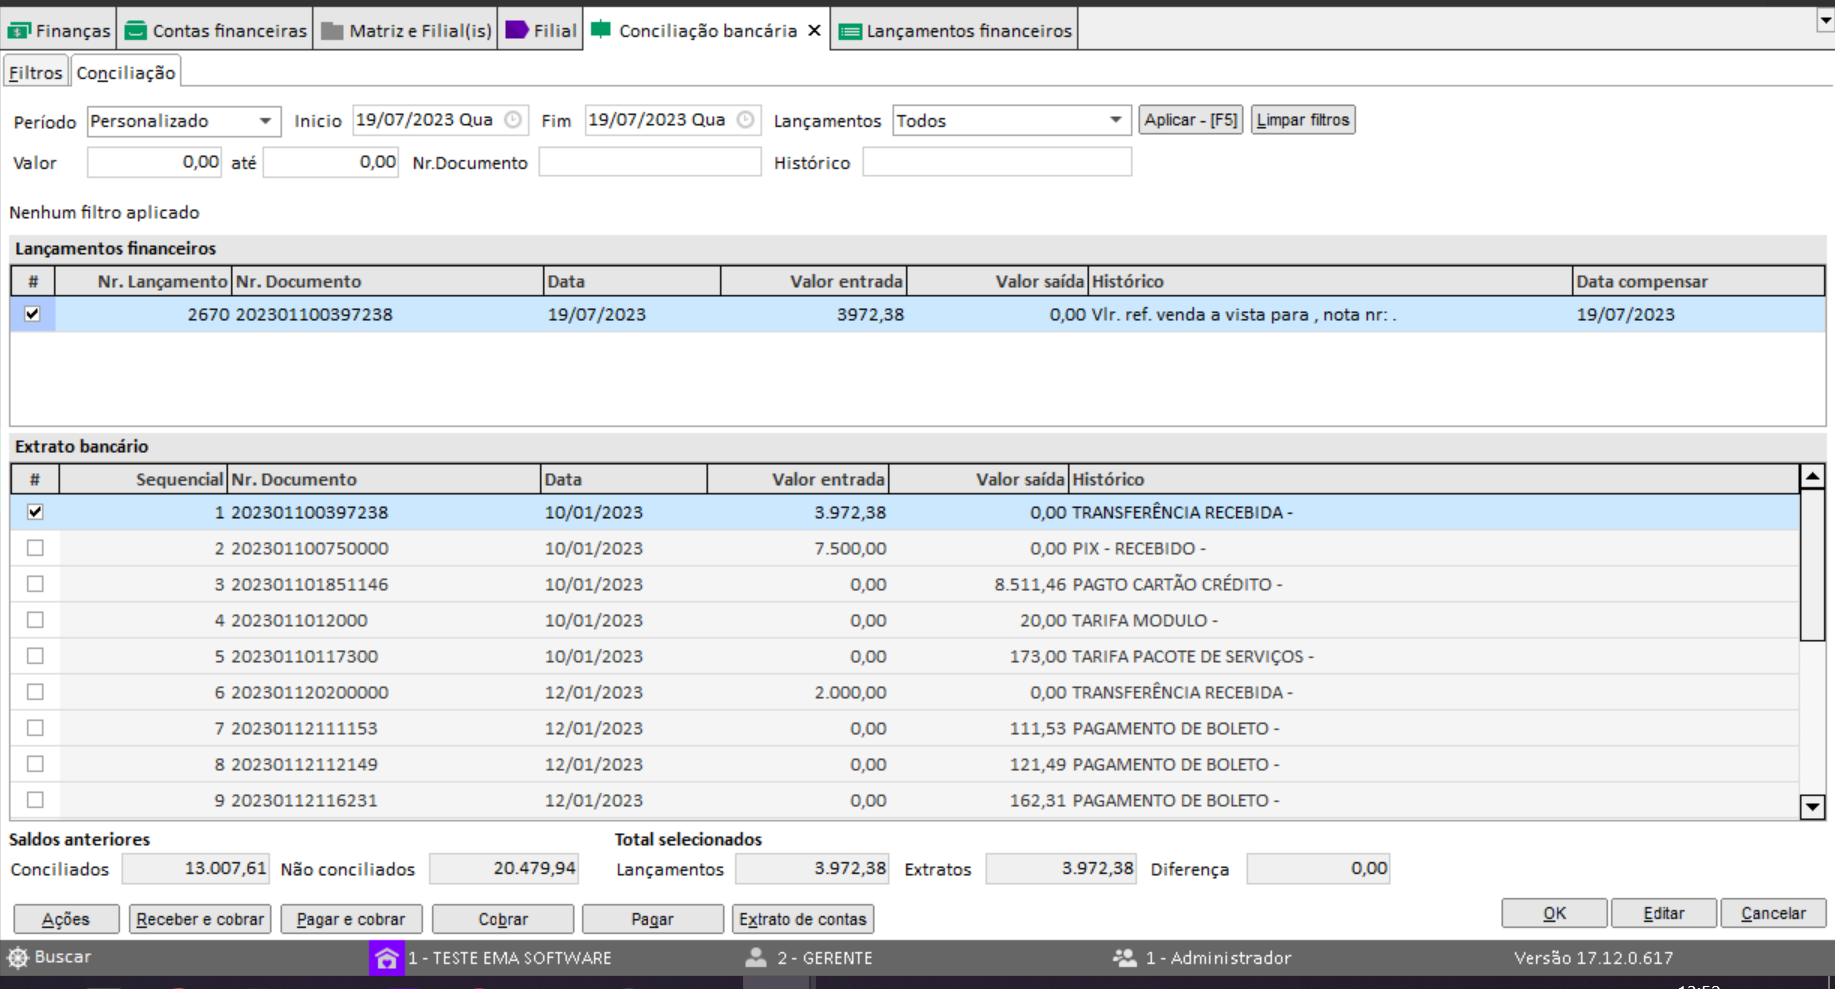The image size is (1835, 989).
Task: Open Extrato de contas
Action: pos(803,919)
